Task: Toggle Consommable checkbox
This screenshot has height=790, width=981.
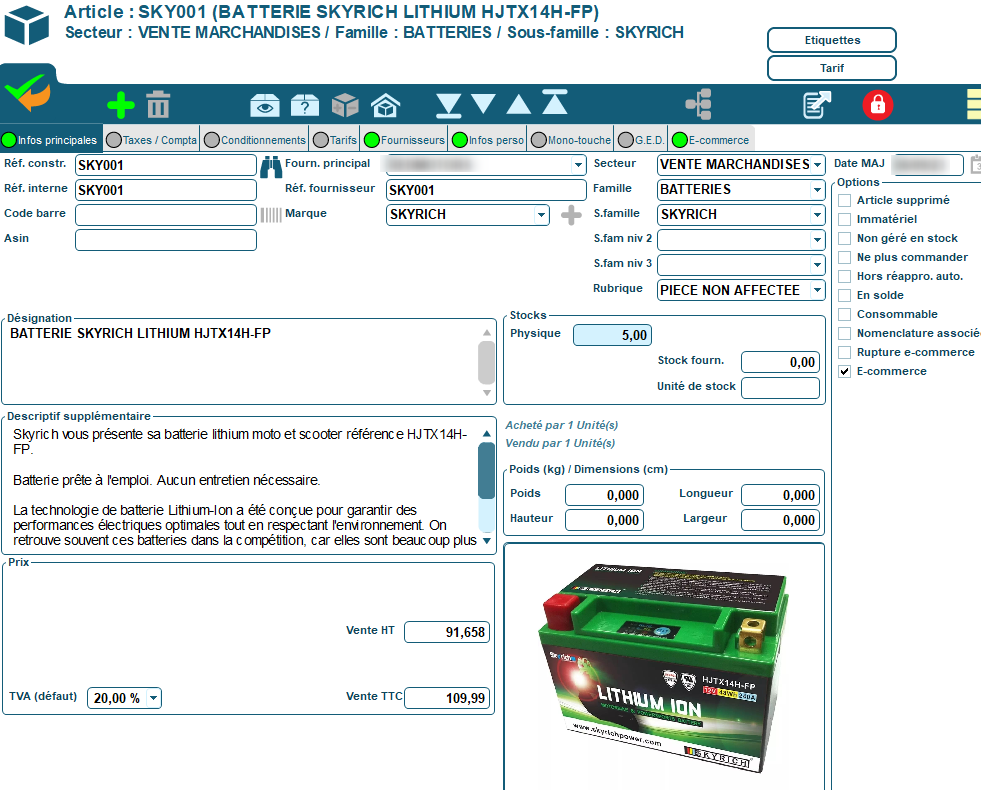Action: (x=845, y=314)
